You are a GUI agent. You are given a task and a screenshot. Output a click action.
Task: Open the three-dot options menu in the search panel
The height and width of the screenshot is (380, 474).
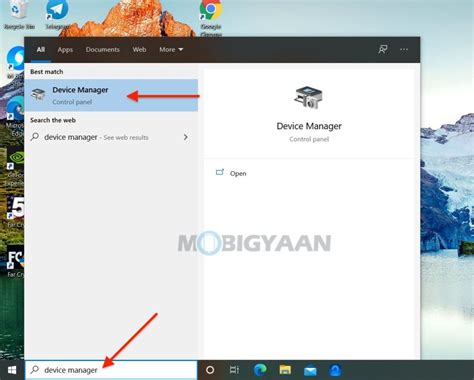pos(404,49)
